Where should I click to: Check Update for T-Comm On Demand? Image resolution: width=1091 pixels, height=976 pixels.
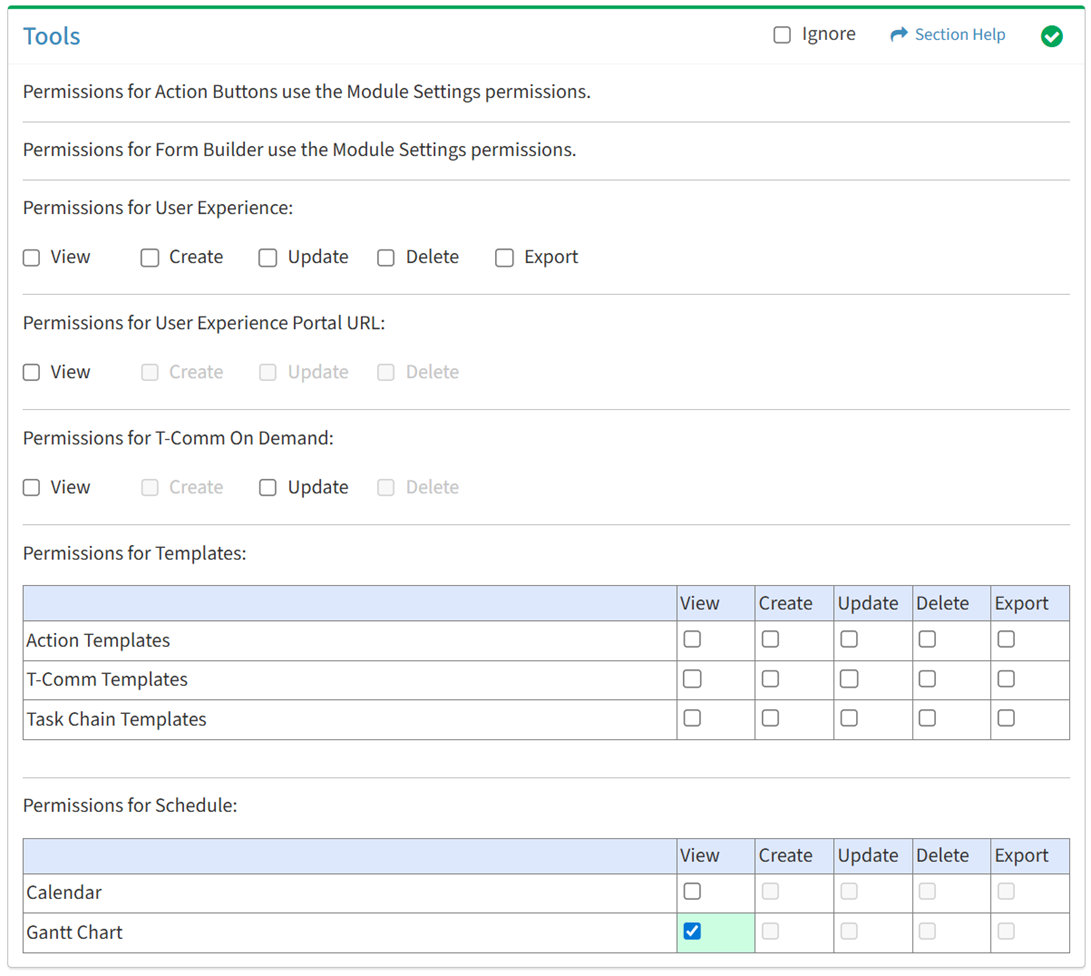click(268, 488)
